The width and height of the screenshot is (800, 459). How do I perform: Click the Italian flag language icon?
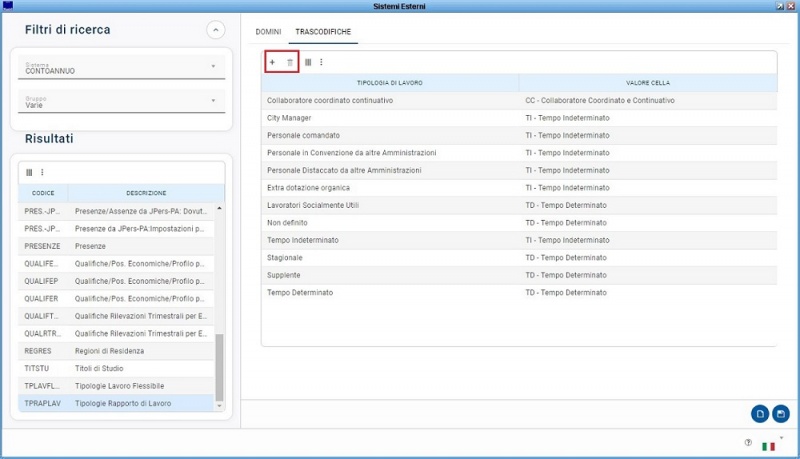[768, 446]
